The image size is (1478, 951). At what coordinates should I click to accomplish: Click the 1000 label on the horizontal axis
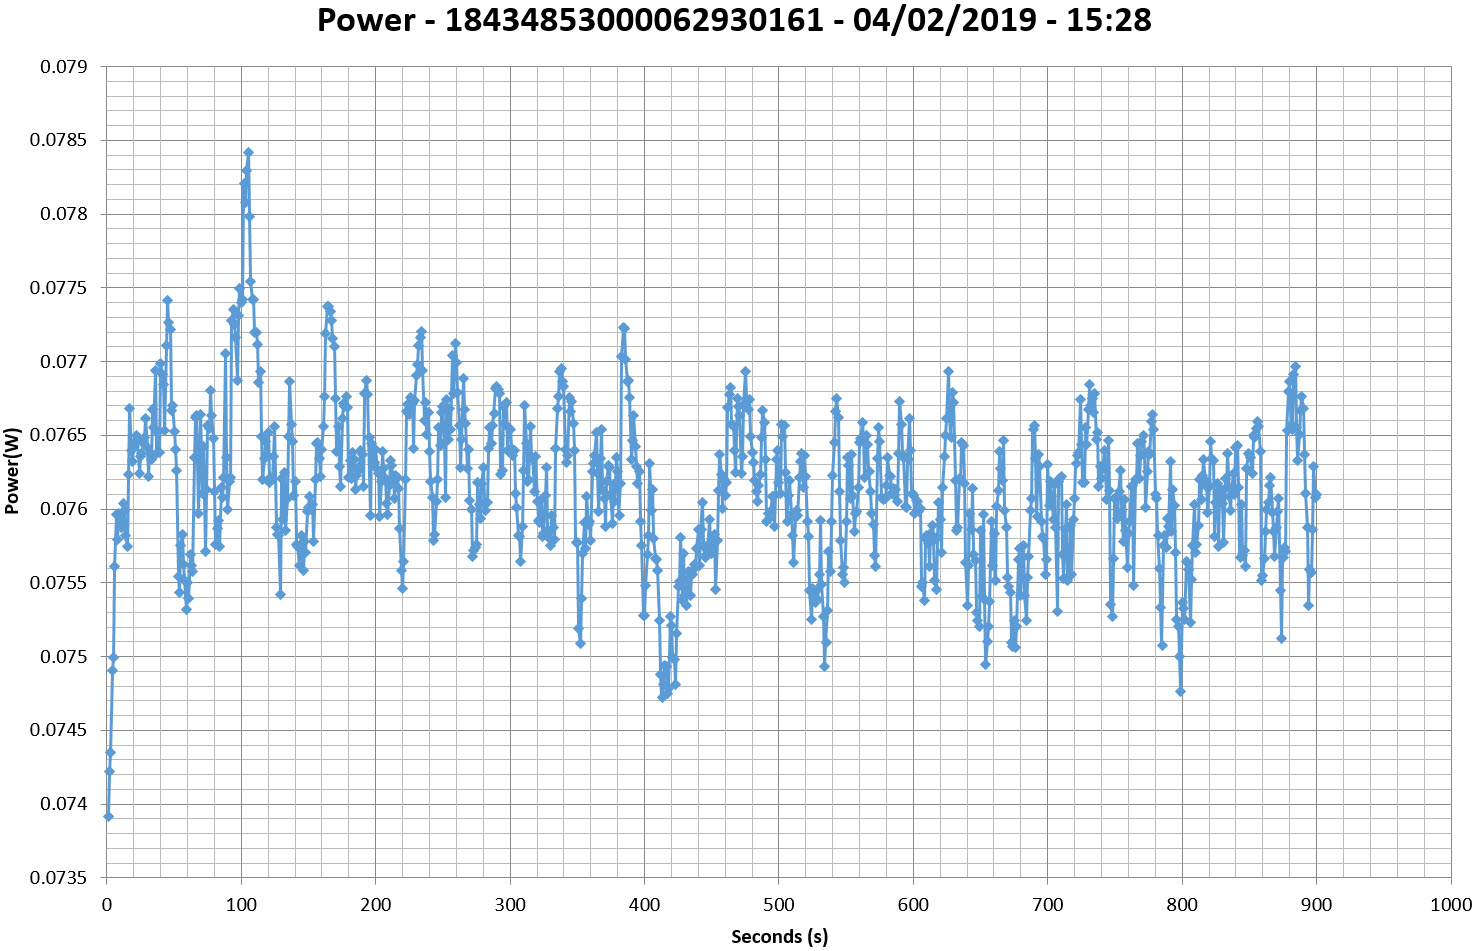click(x=1450, y=905)
